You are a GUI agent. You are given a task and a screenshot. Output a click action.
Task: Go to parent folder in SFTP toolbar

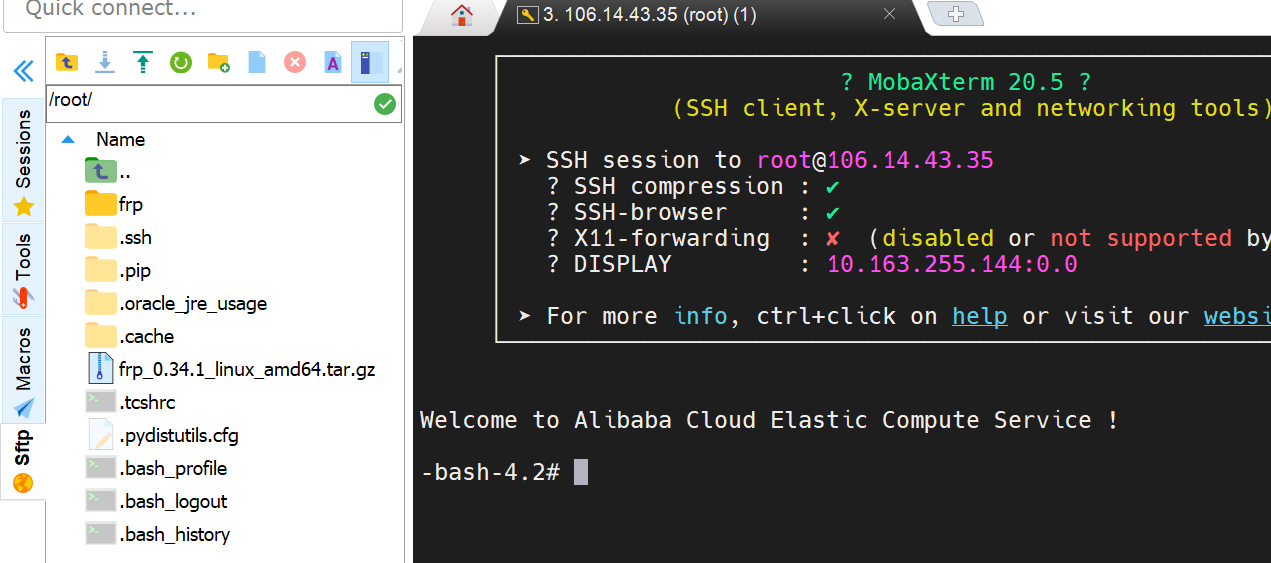(x=67, y=62)
